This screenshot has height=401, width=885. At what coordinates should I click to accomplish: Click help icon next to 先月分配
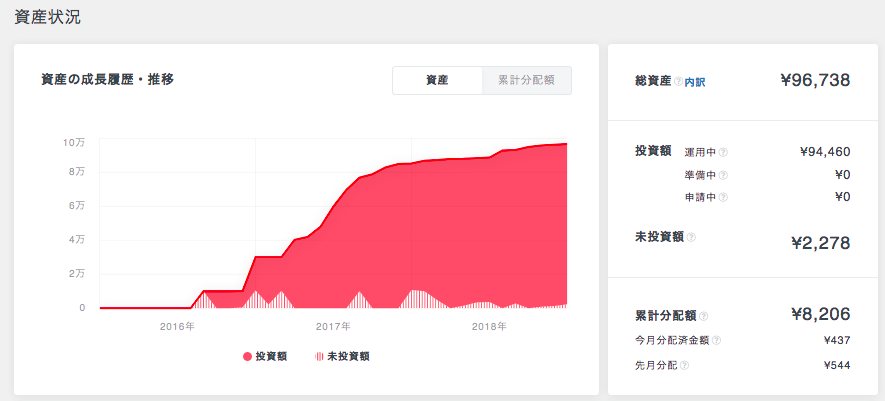click(685, 365)
